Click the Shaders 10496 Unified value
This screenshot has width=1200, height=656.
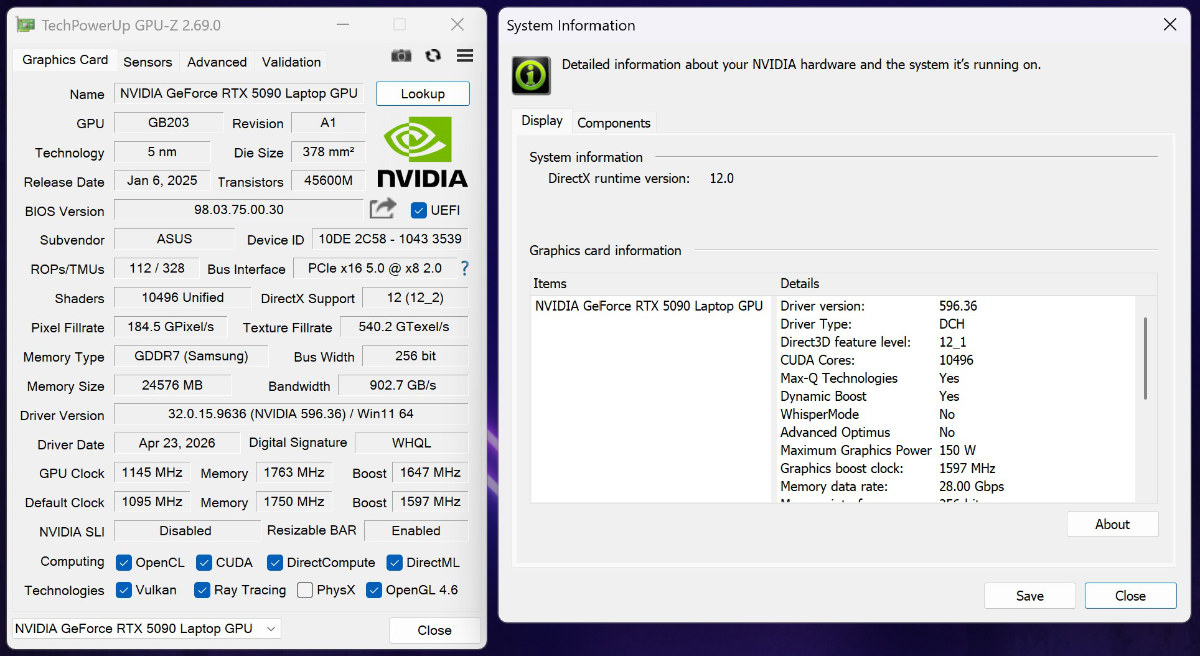(182, 297)
